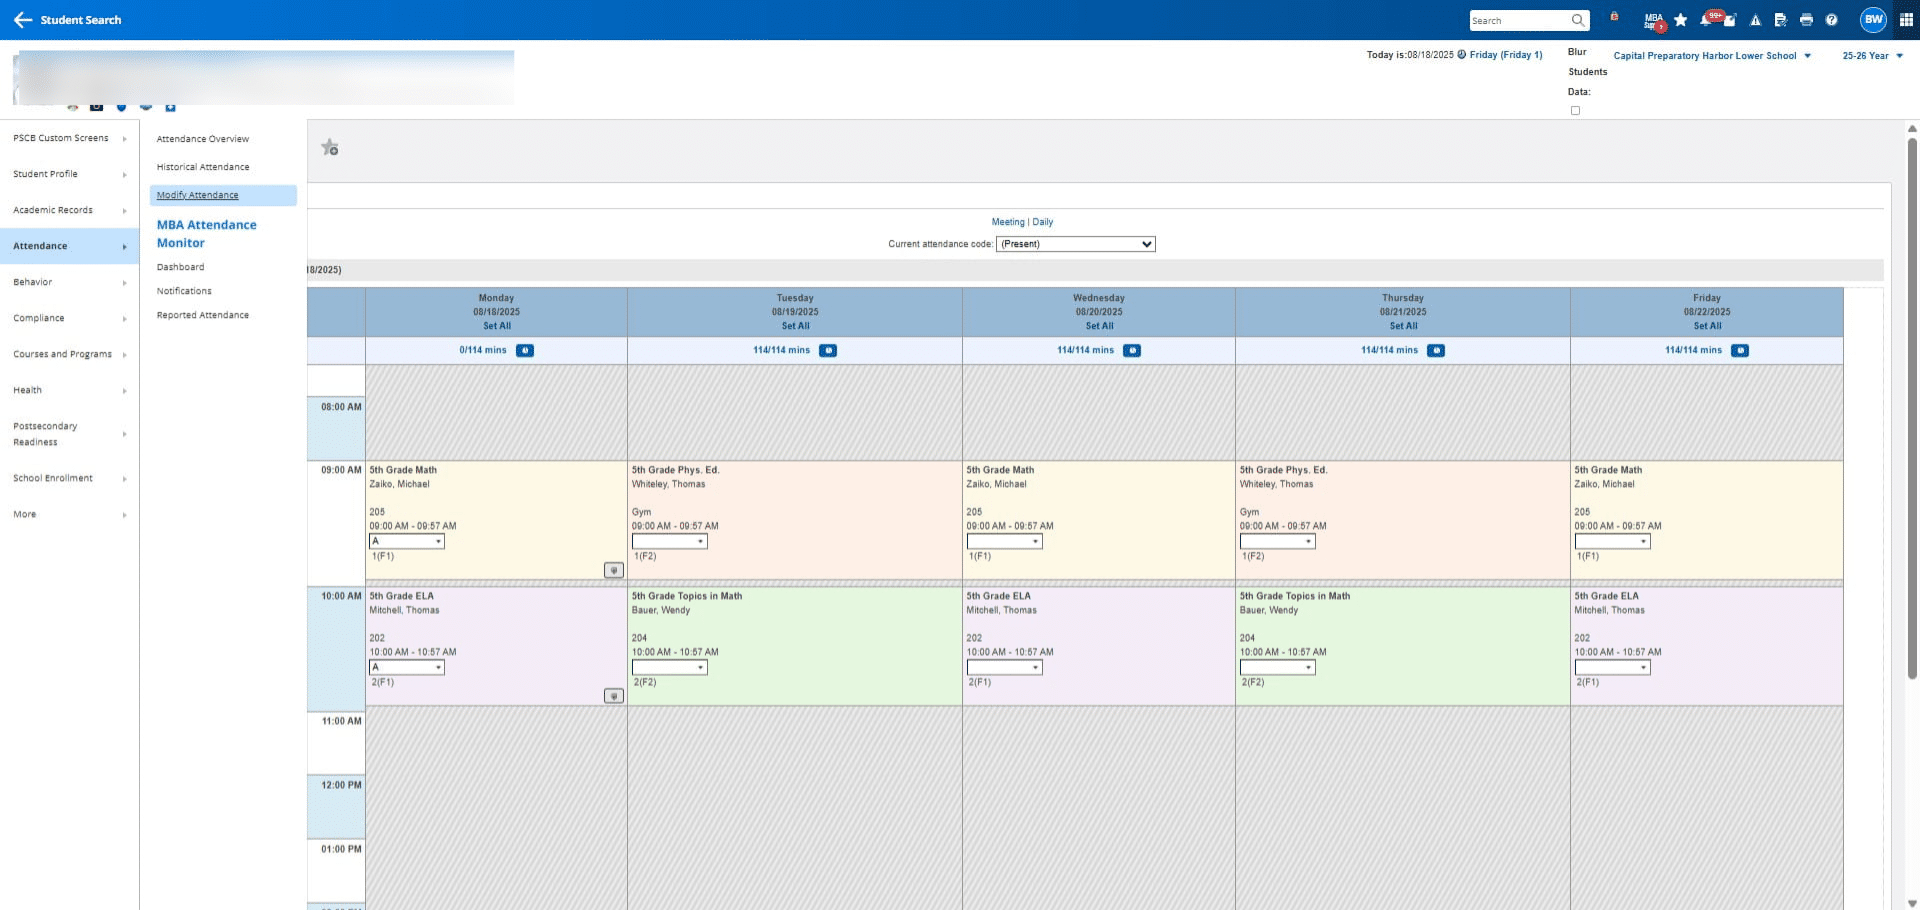Click the small red lock icon in the header
This screenshot has width=1920, height=910.
click(1614, 17)
